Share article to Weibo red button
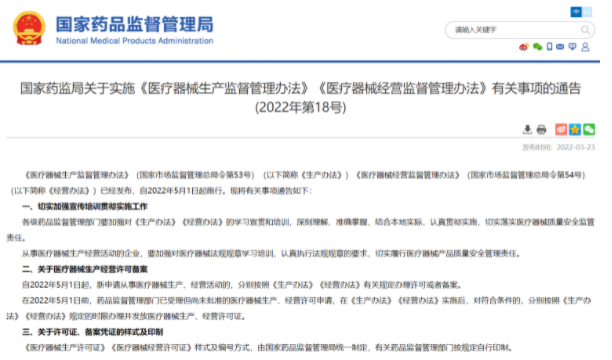612x360 pixels. [561, 129]
